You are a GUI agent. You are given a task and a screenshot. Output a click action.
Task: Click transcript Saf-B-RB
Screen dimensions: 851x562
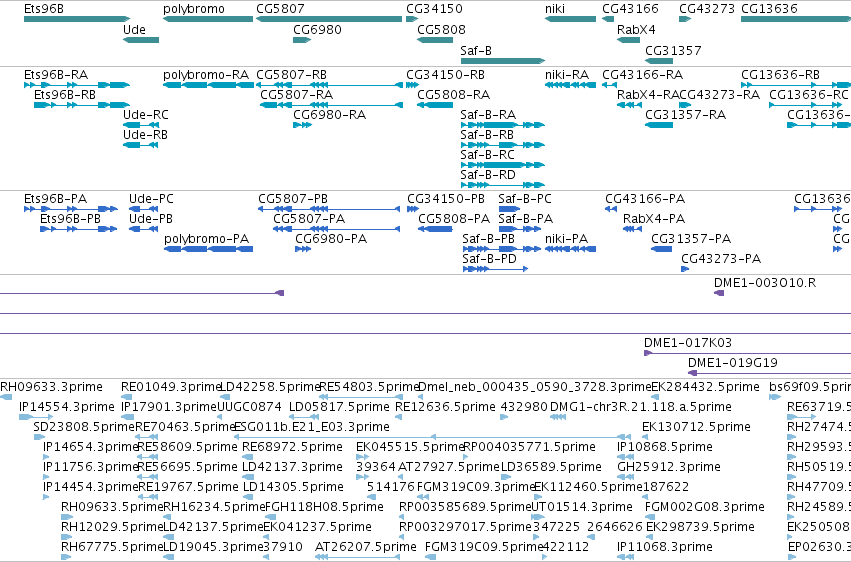[x=503, y=145]
